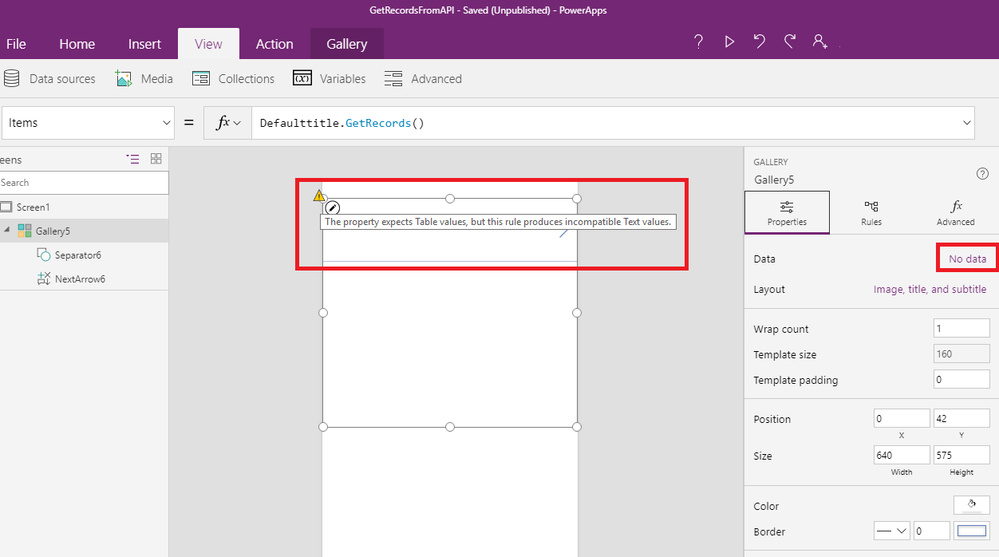Click the Collections table icon
Image resolution: width=999 pixels, height=557 pixels.
pyautogui.click(x=201, y=78)
